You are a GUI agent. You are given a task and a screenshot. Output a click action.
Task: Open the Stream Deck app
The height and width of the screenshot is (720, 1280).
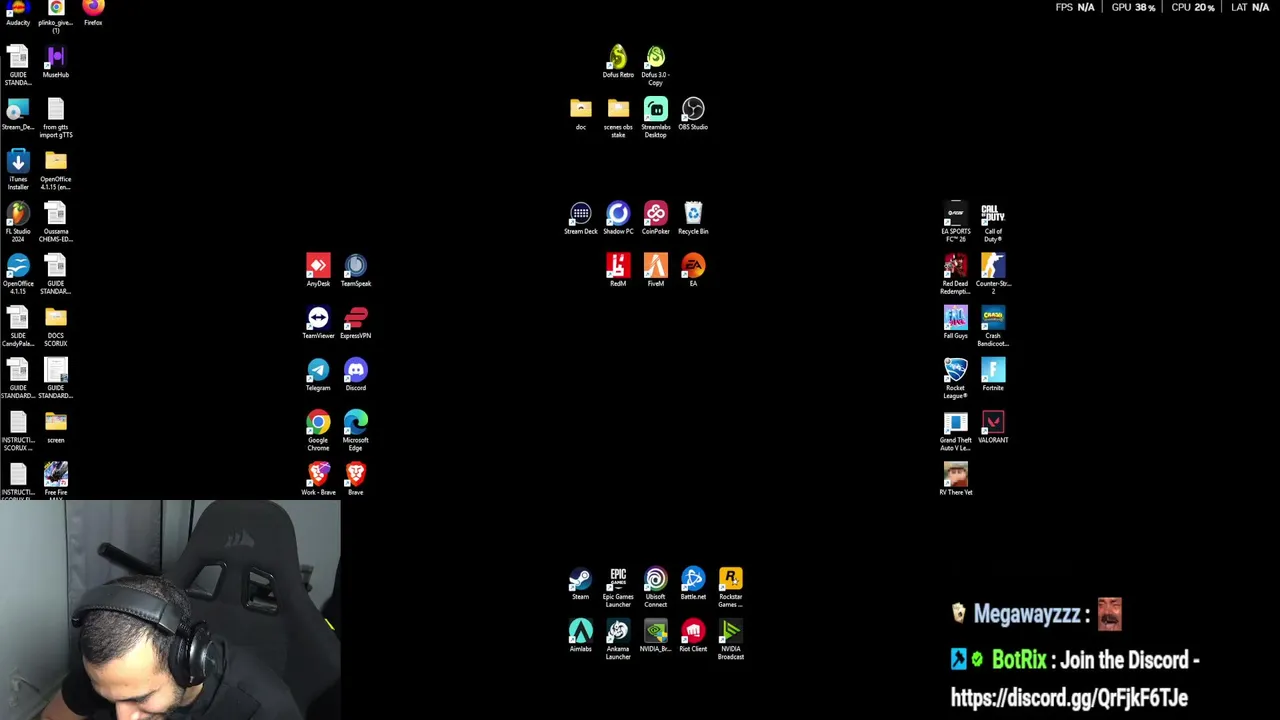[581, 218]
